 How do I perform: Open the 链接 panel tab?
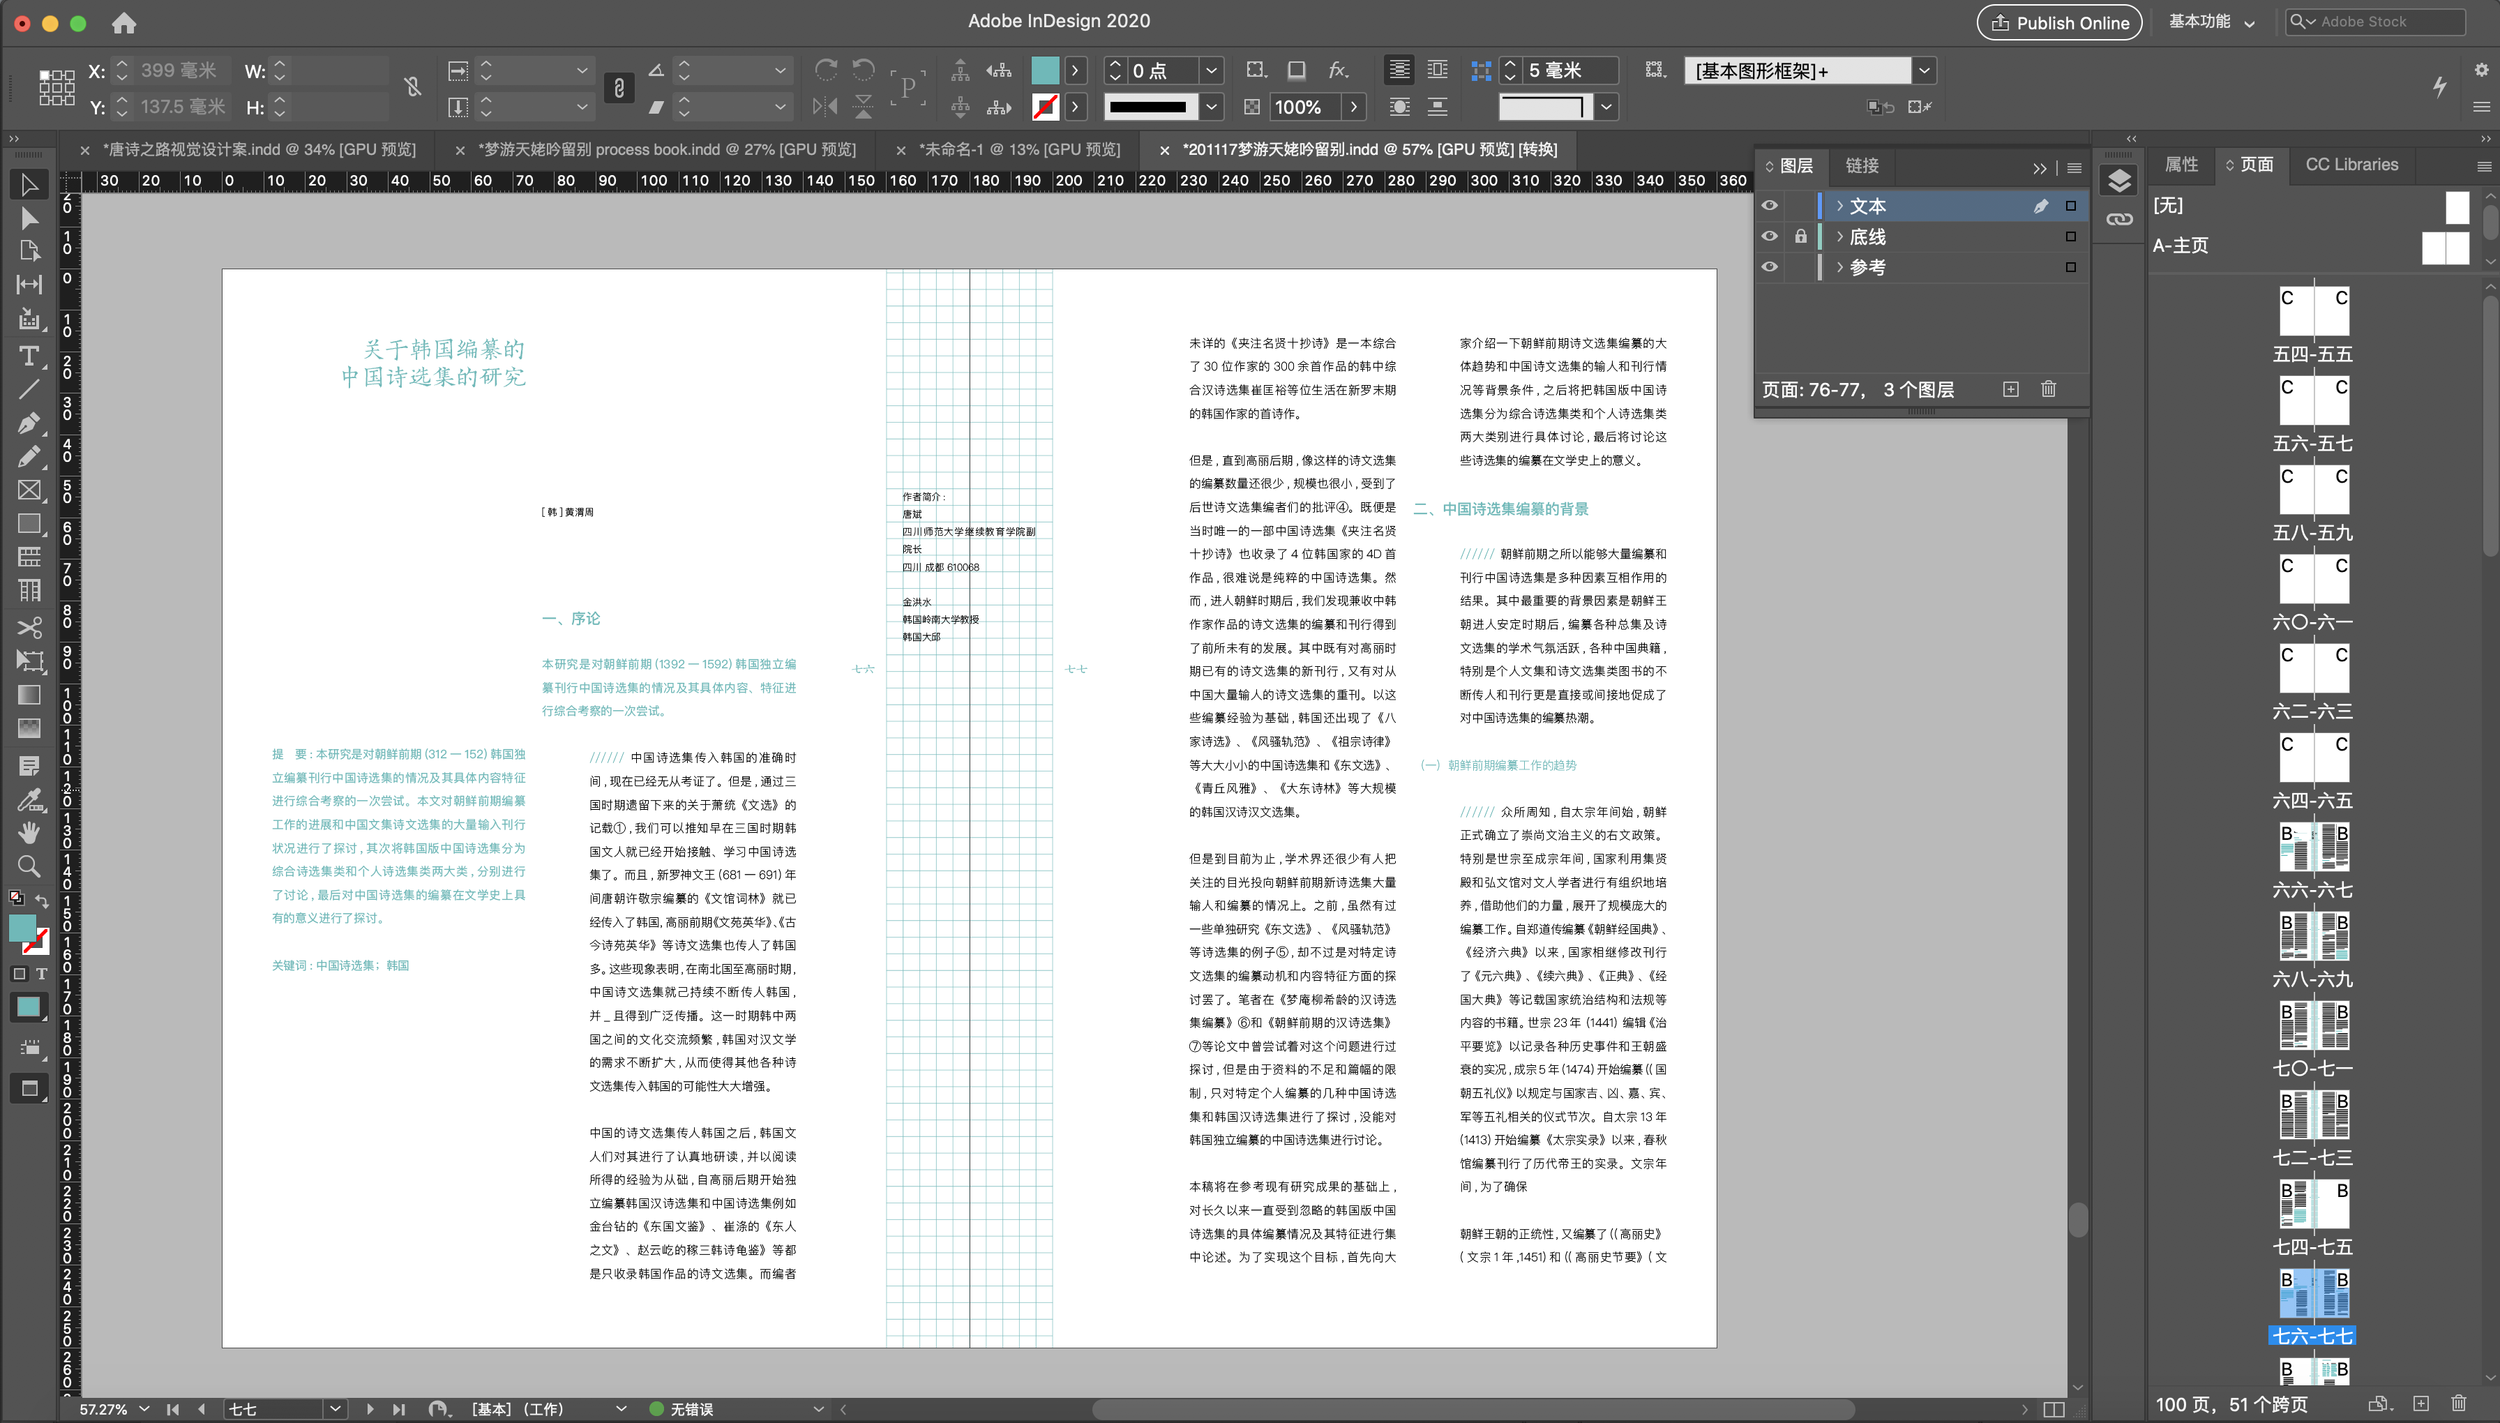click(1861, 166)
